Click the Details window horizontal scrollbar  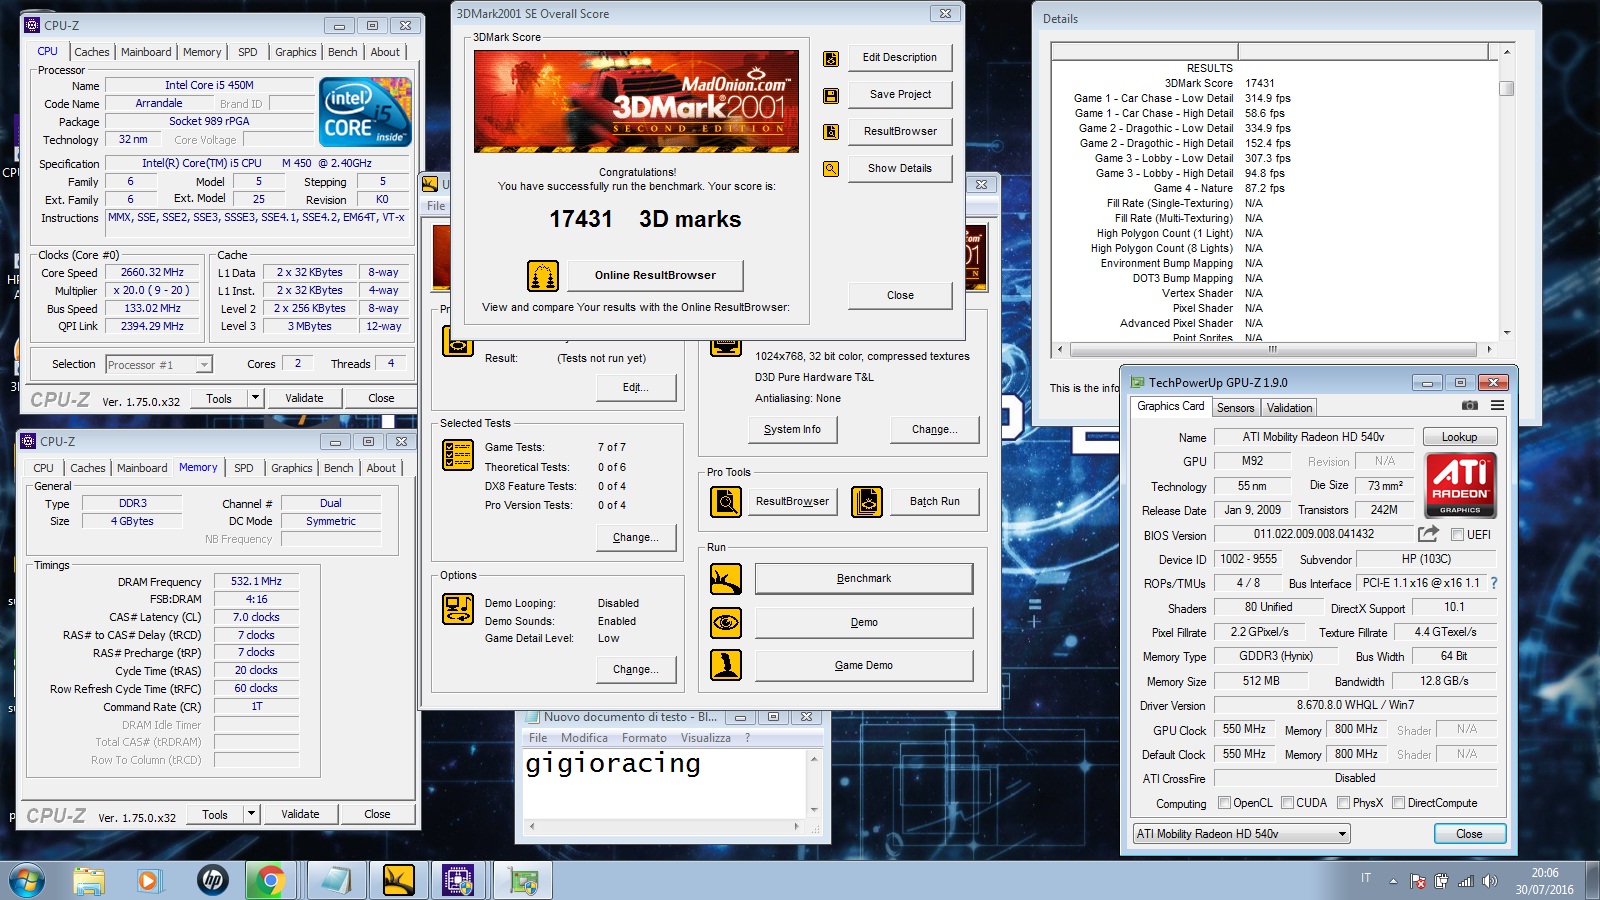point(1273,350)
